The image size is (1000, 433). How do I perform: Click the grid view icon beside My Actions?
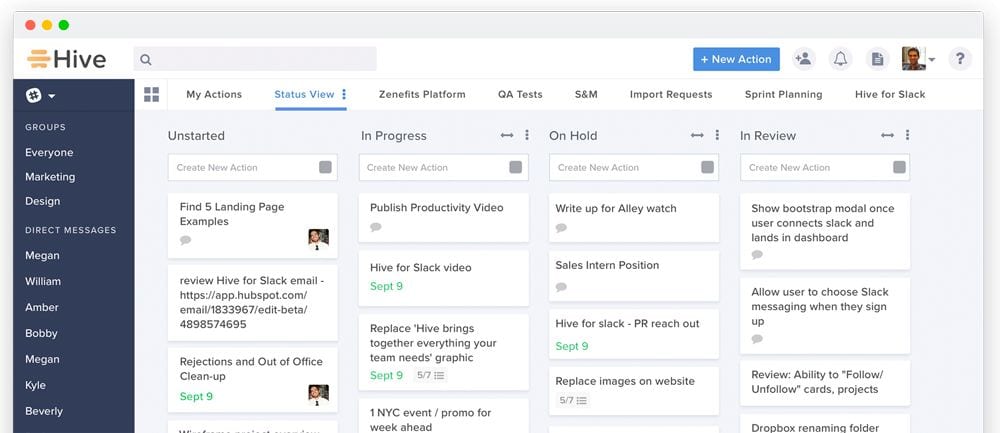click(x=152, y=94)
